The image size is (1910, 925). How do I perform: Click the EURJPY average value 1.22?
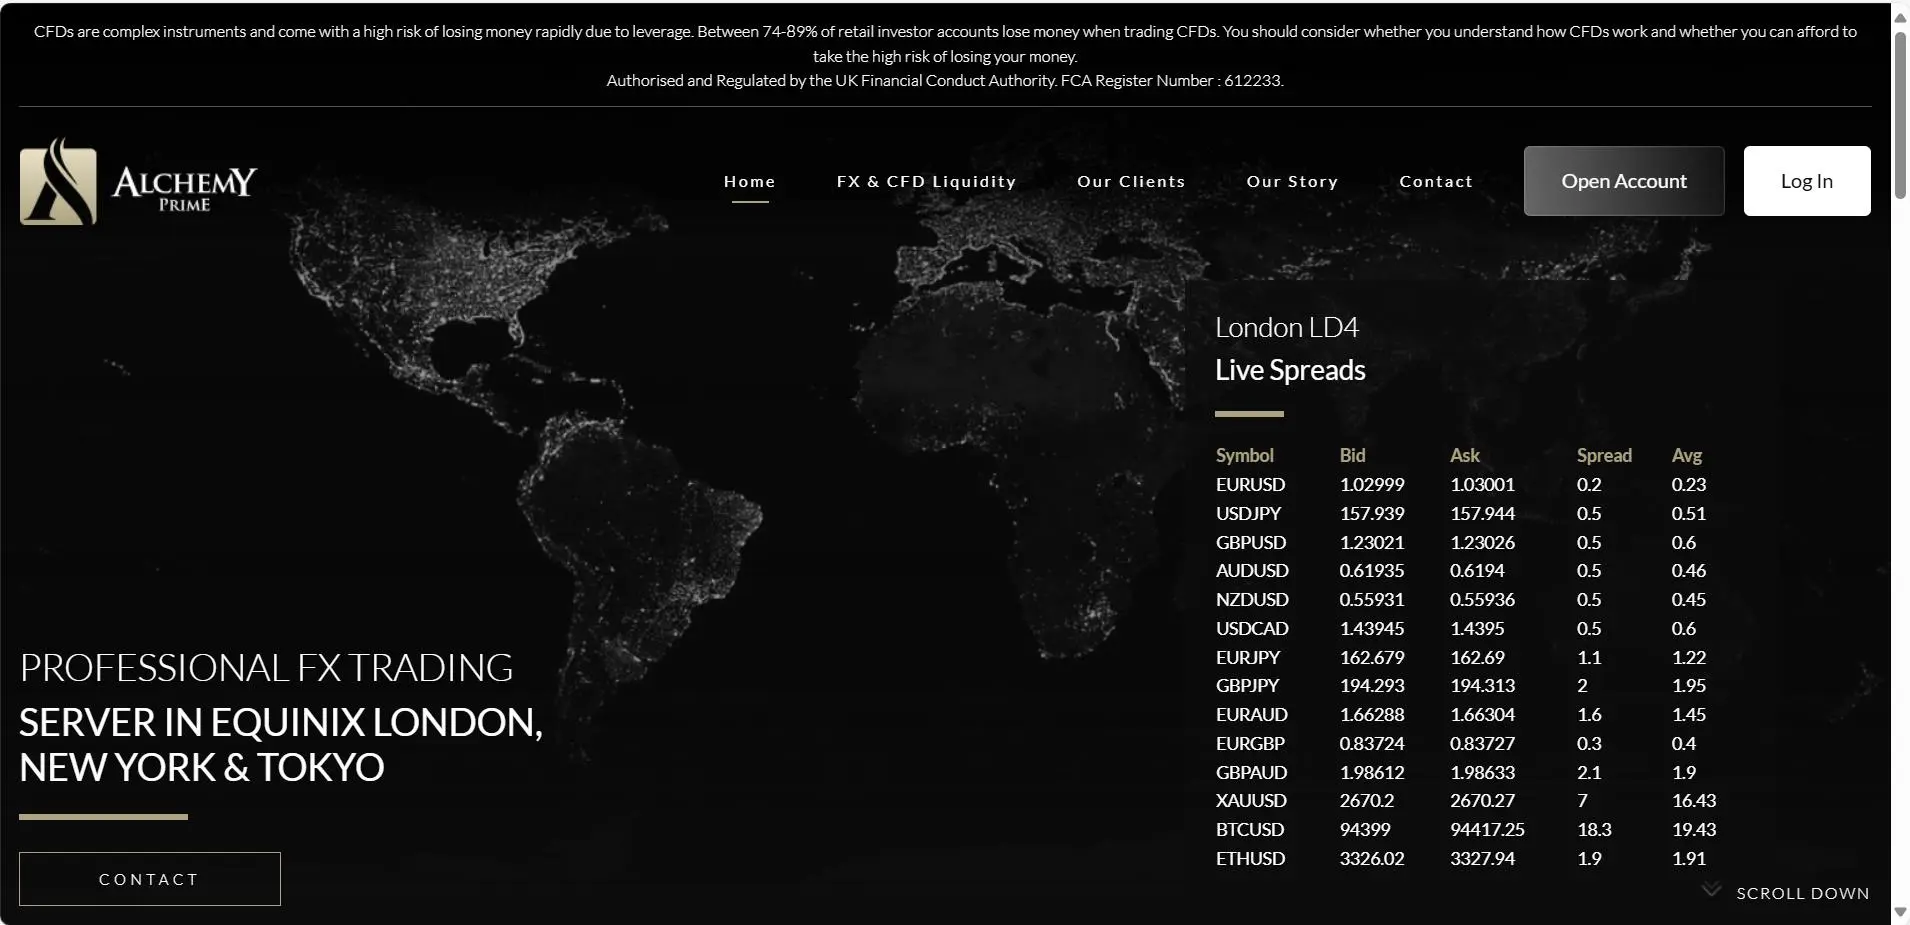click(1688, 657)
